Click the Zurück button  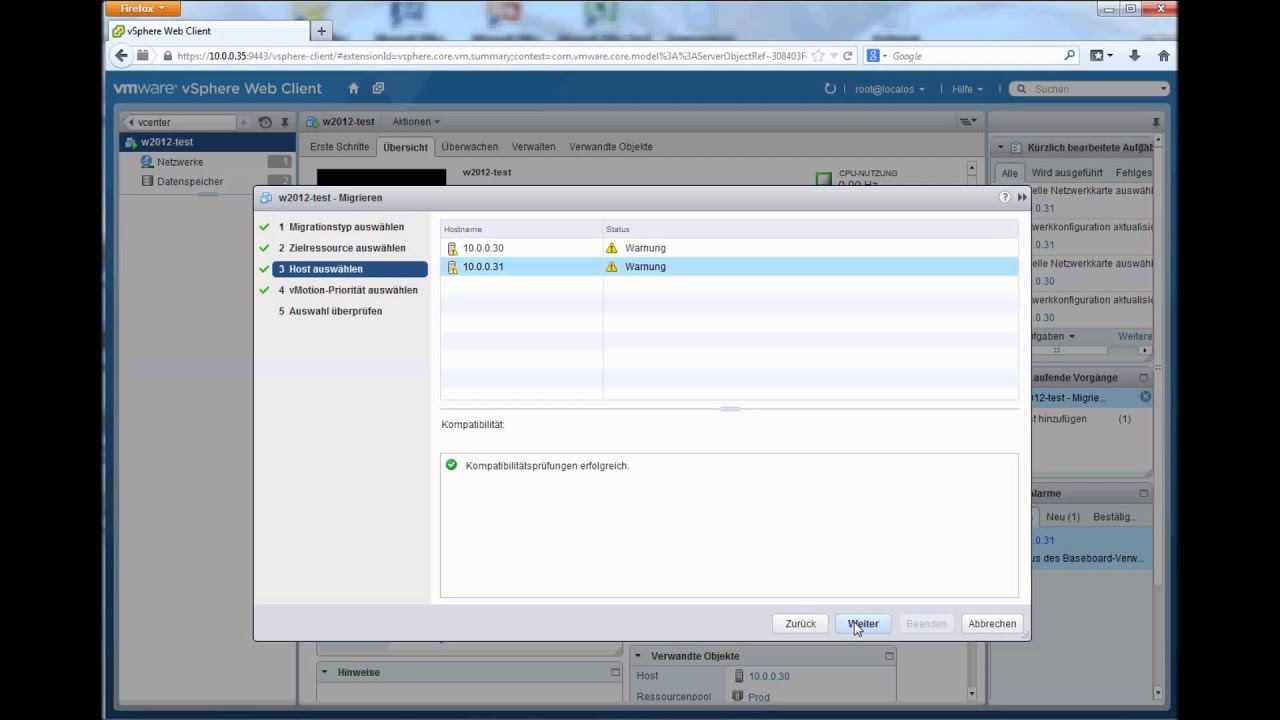[x=800, y=623]
